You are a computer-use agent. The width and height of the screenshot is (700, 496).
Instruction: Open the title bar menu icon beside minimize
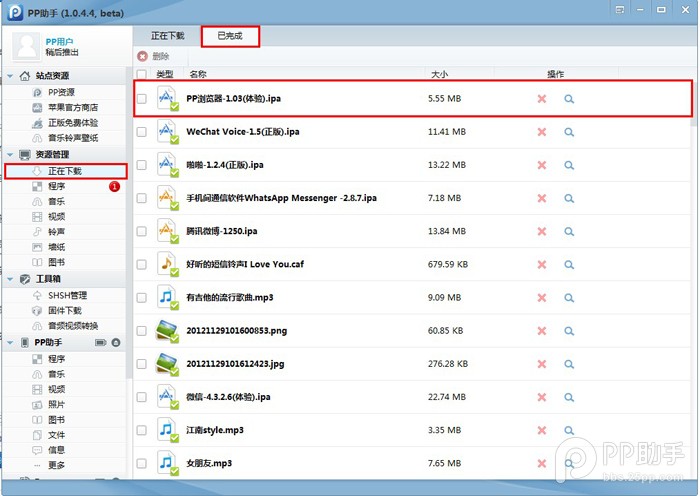622,10
